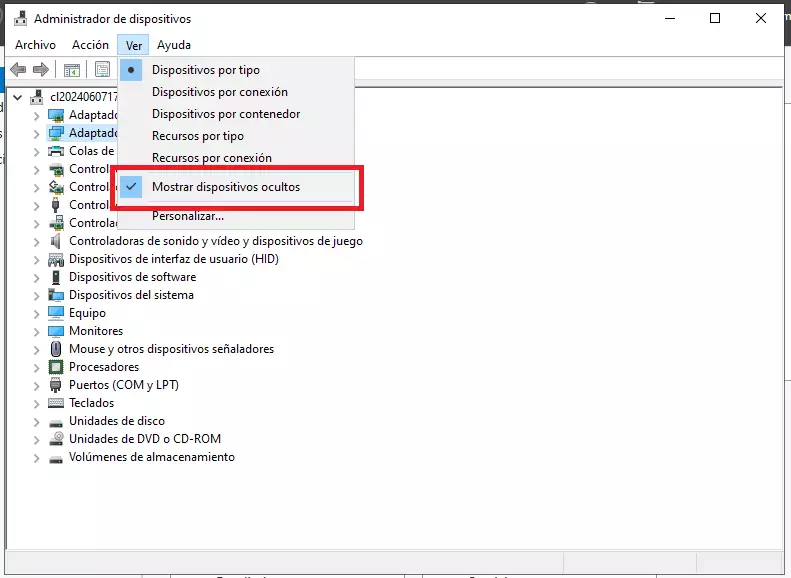The image size is (791, 578).
Task: Expand Controladoras de sonido y vídeo node
Action: click(37, 241)
